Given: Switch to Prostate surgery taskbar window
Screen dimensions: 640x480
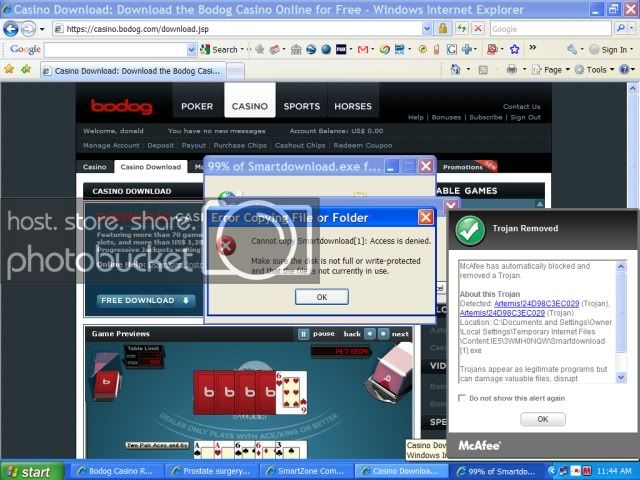Looking at the screenshot, I should click(214, 471).
